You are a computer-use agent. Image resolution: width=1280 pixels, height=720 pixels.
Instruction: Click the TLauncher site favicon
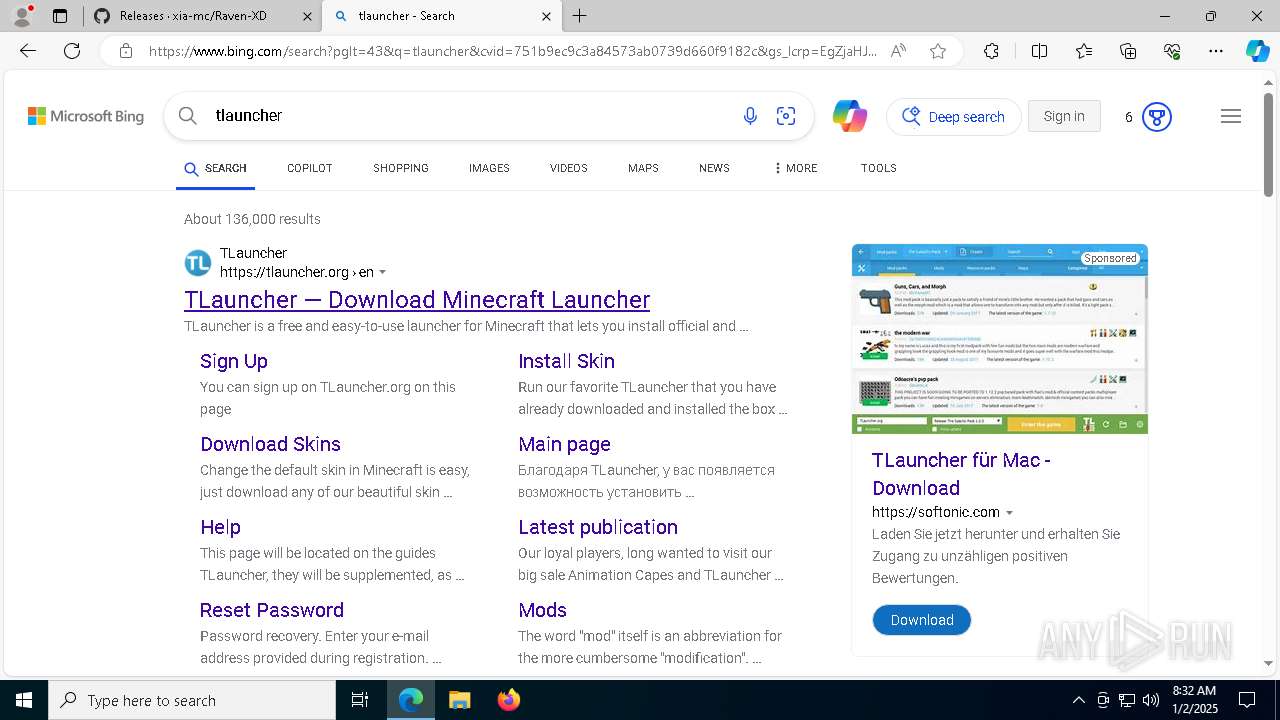198,263
